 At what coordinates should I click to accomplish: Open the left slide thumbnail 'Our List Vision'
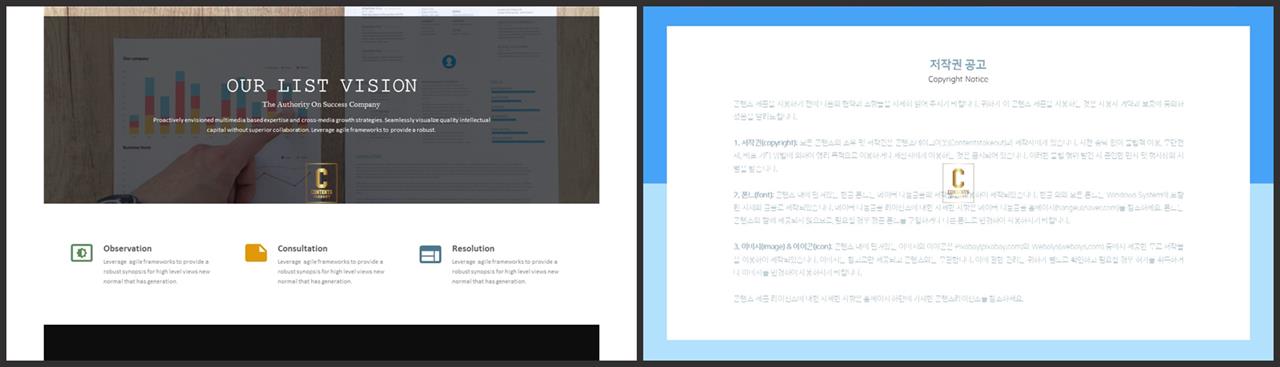[321, 184]
